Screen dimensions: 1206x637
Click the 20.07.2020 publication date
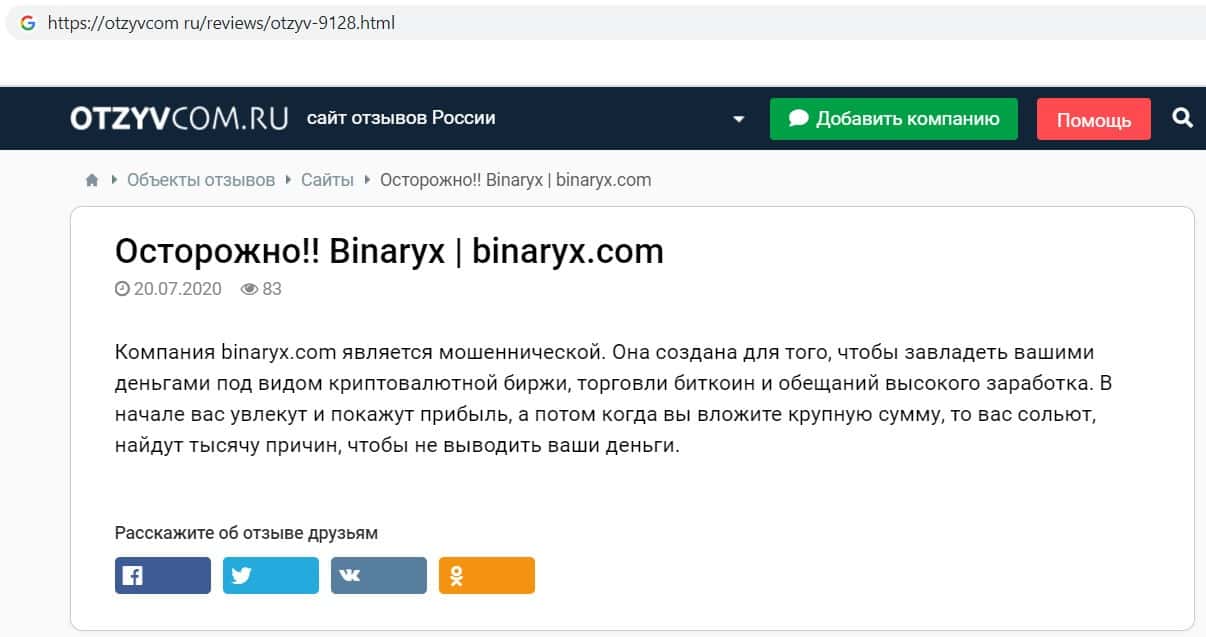point(178,289)
